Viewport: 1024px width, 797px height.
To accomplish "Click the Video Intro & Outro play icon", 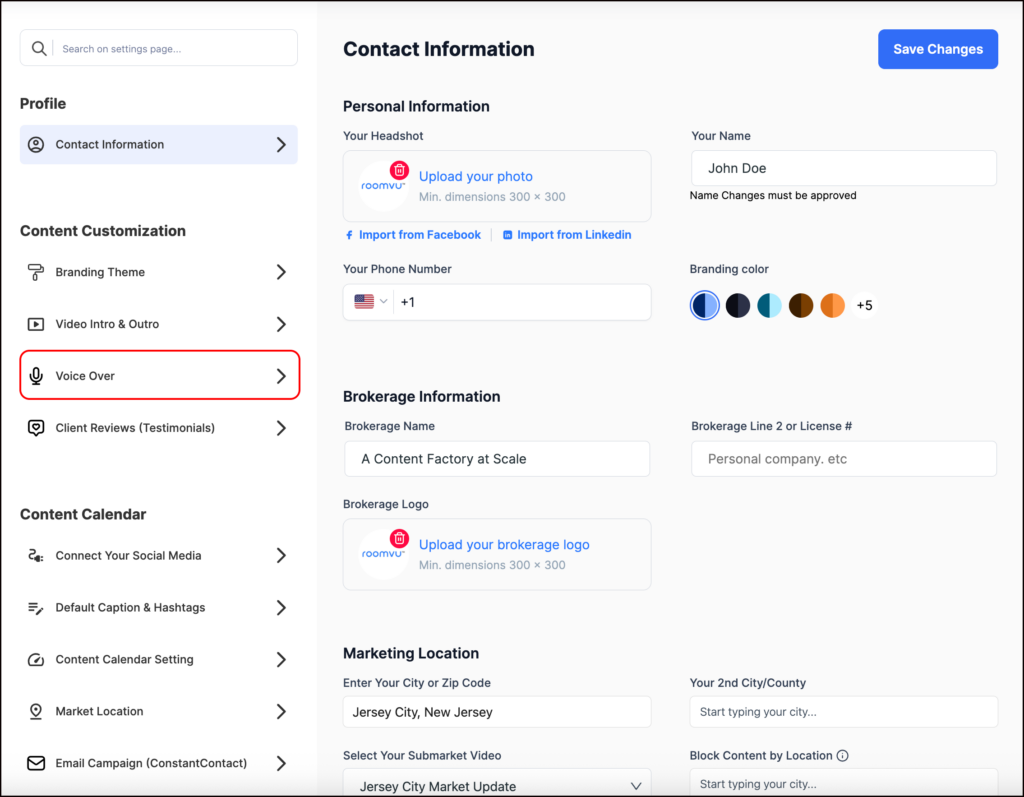I will pos(37,324).
